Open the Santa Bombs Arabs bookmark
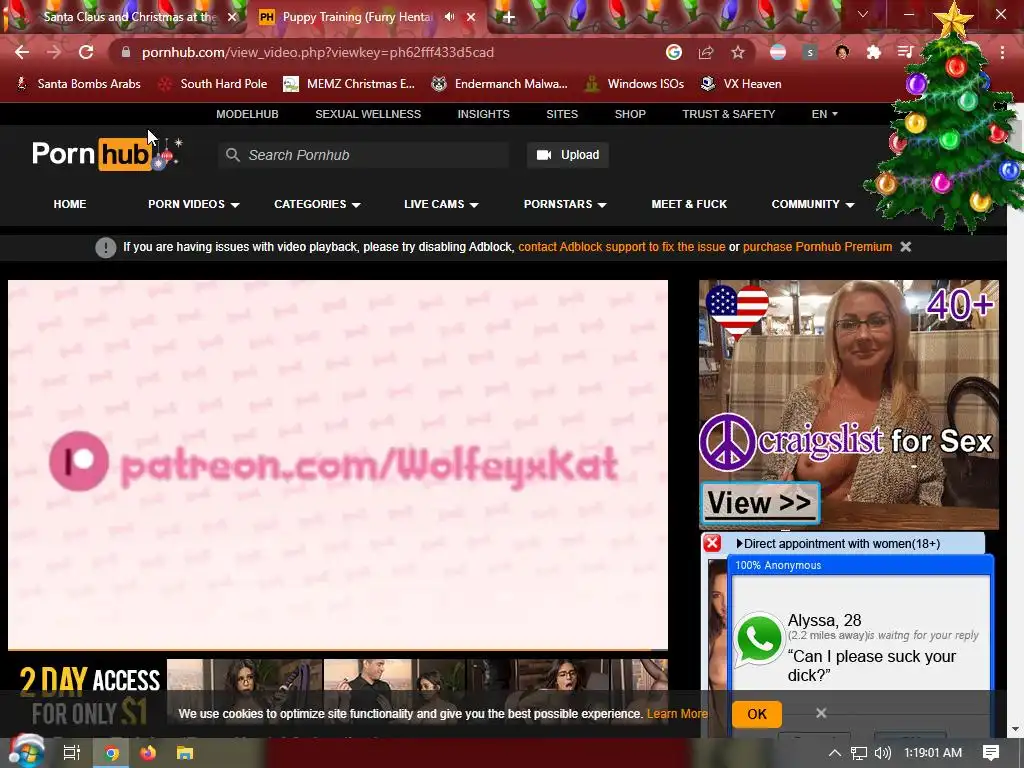 coord(78,84)
